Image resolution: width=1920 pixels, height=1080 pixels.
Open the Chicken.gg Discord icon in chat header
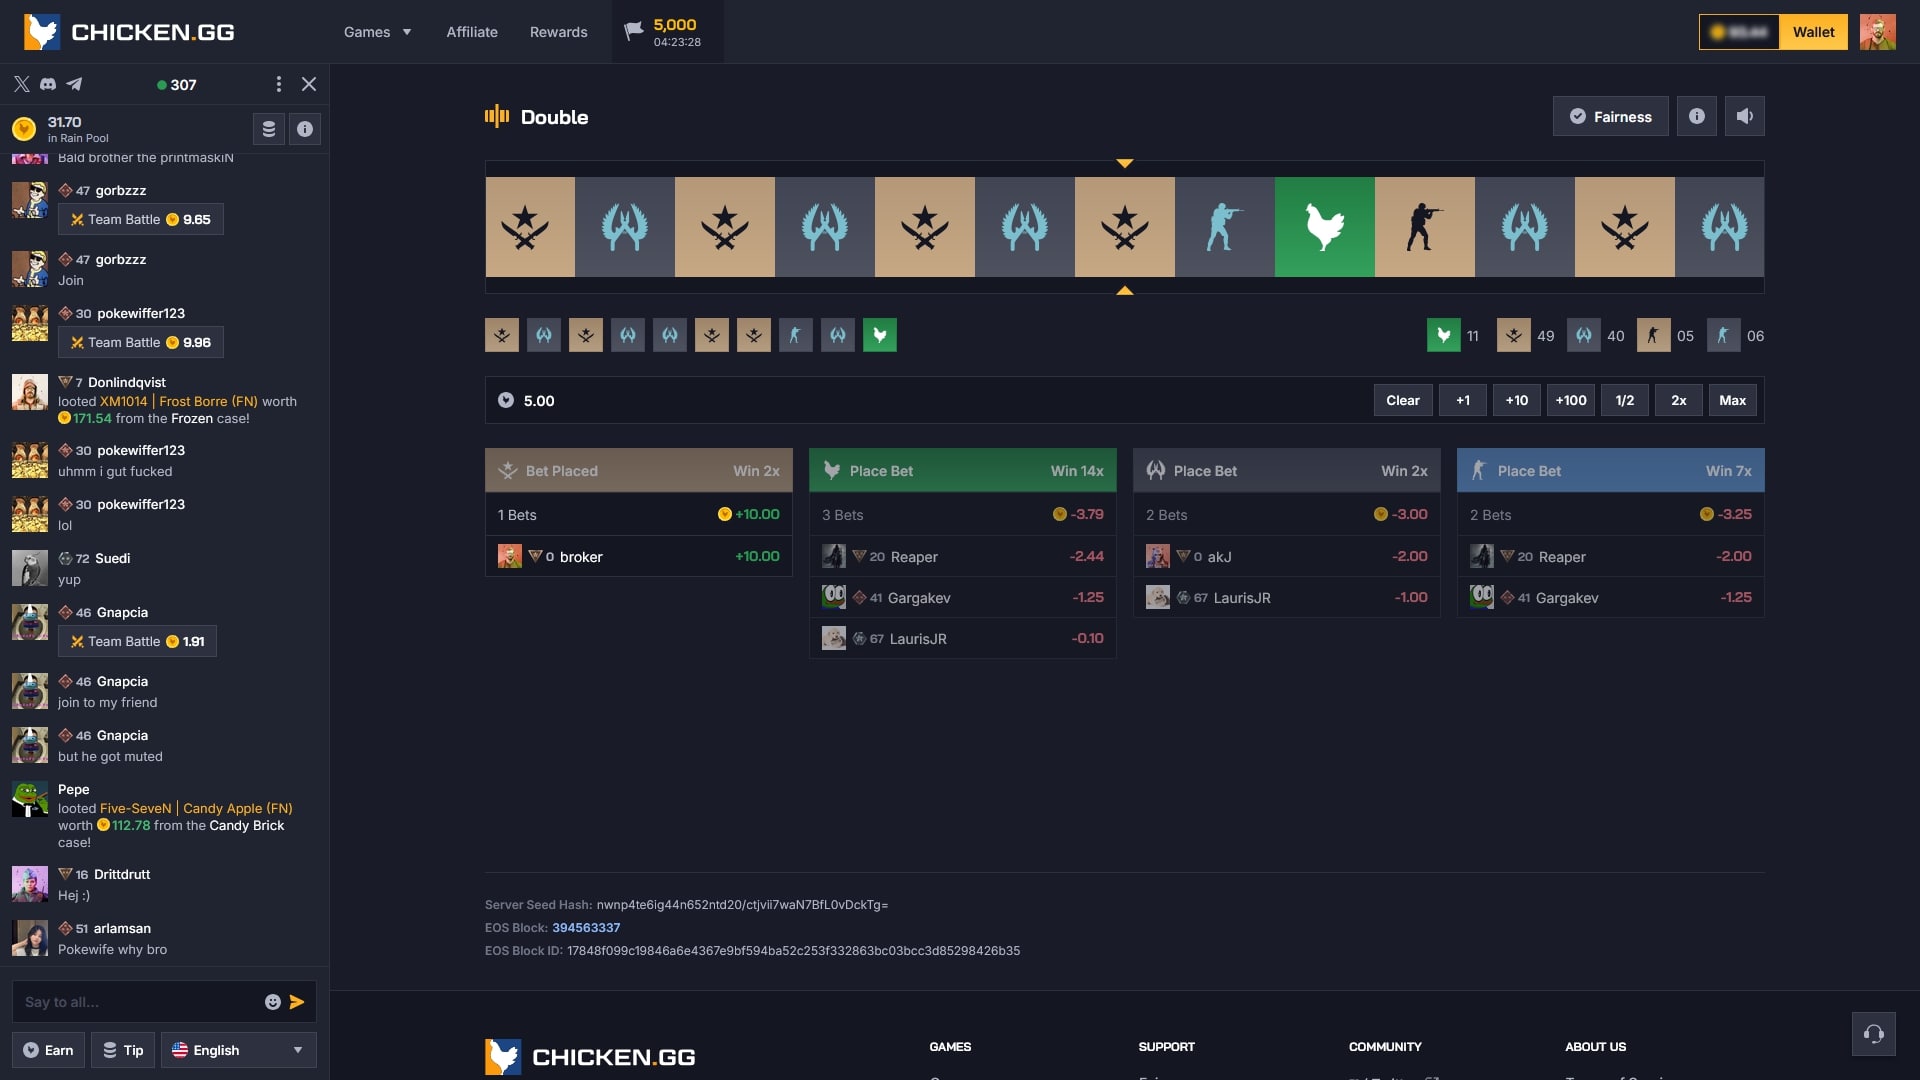(48, 84)
